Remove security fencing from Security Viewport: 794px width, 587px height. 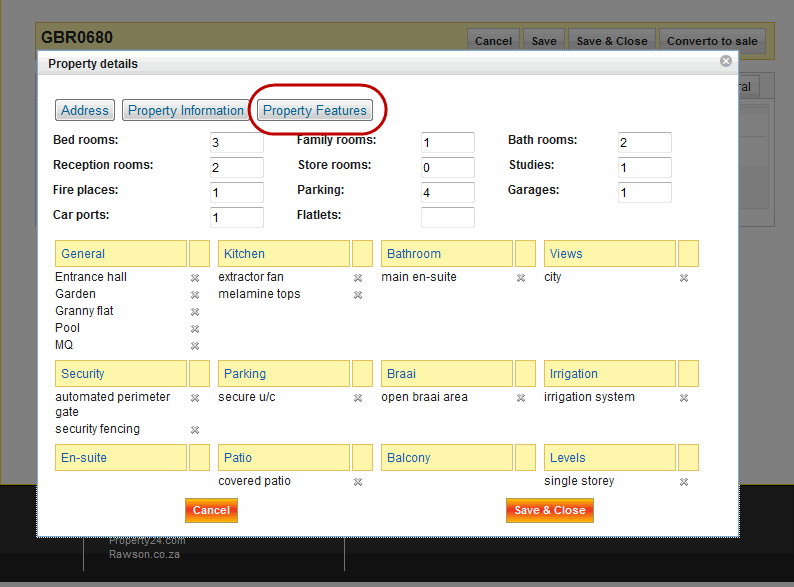click(x=195, y=430)
